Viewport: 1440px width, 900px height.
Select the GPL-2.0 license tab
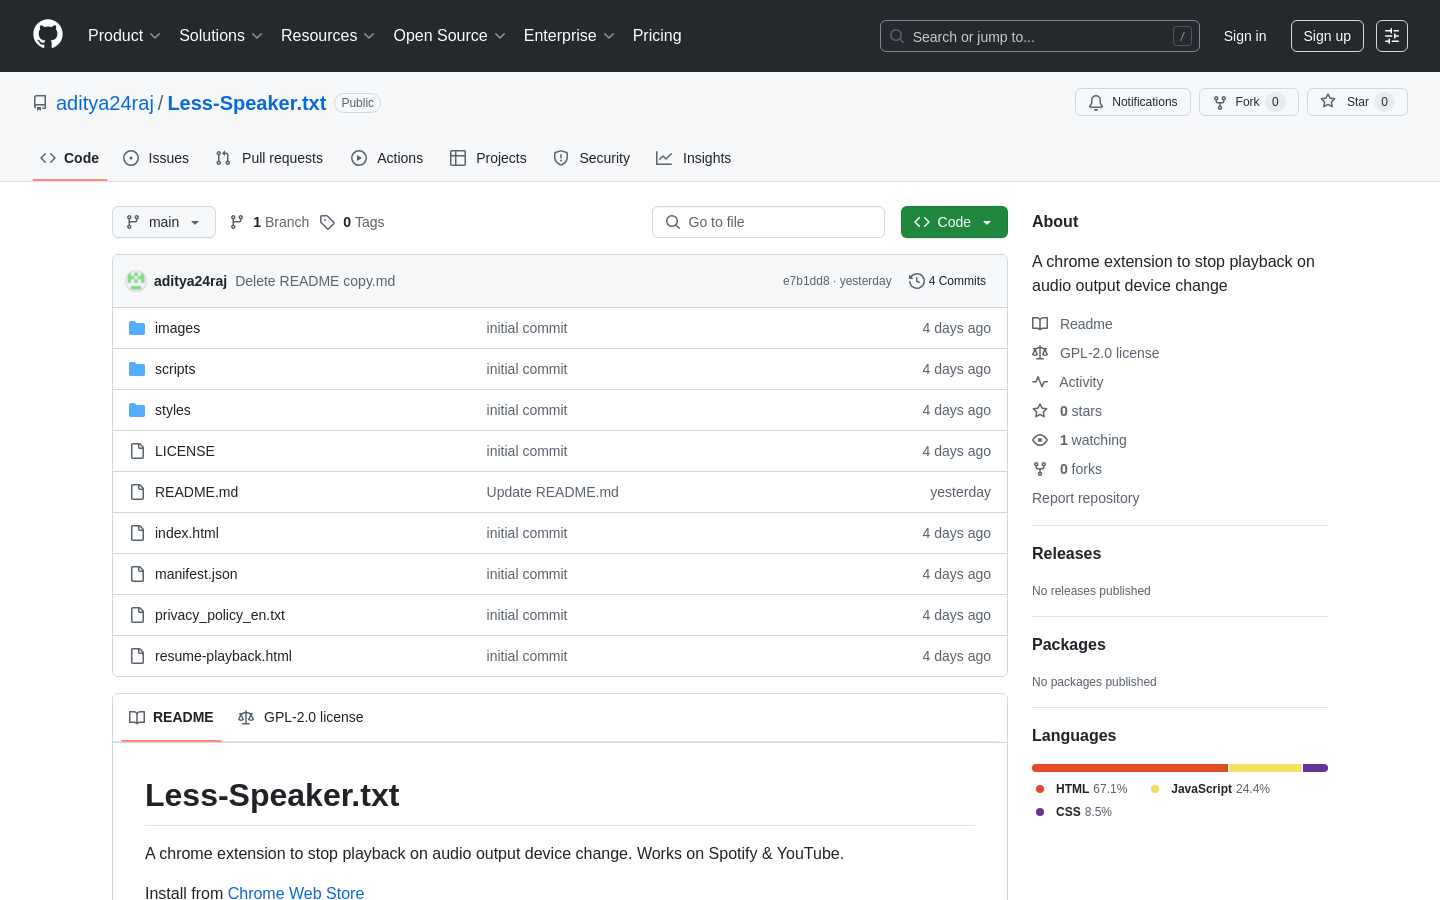[x=301, y=717]
